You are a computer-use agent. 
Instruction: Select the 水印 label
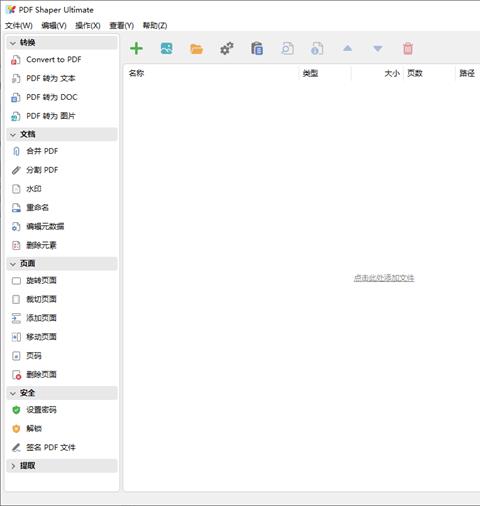click(x=34, y=189)
